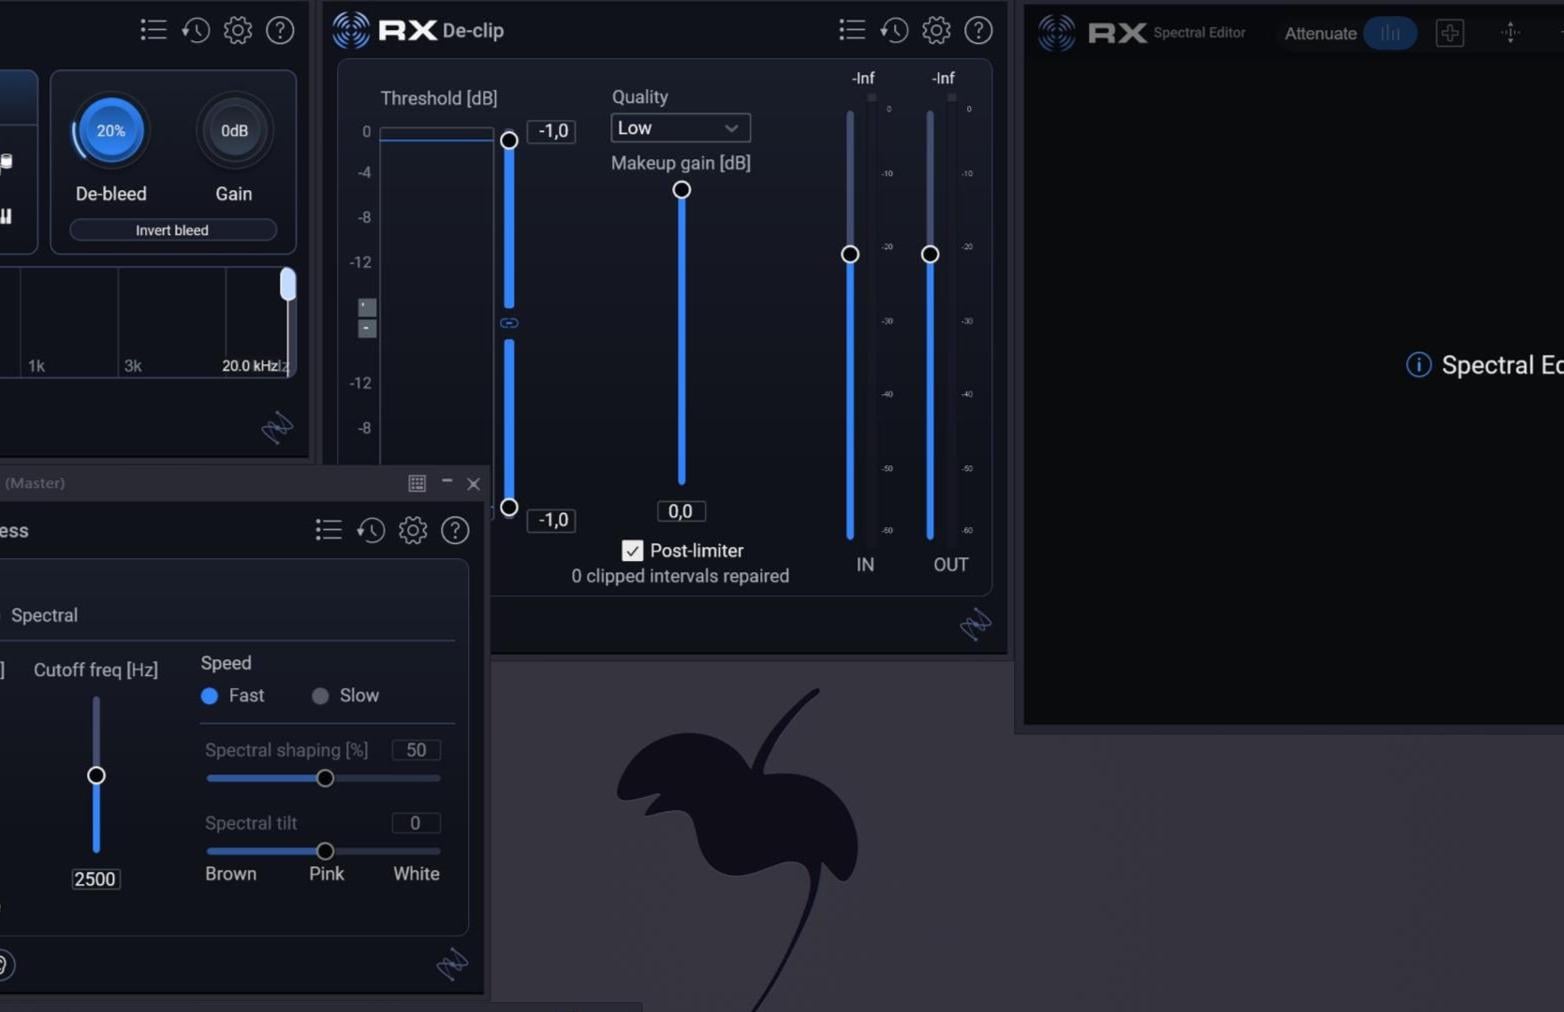
Task: Click the upper Threshold value field
Action: 553,131
